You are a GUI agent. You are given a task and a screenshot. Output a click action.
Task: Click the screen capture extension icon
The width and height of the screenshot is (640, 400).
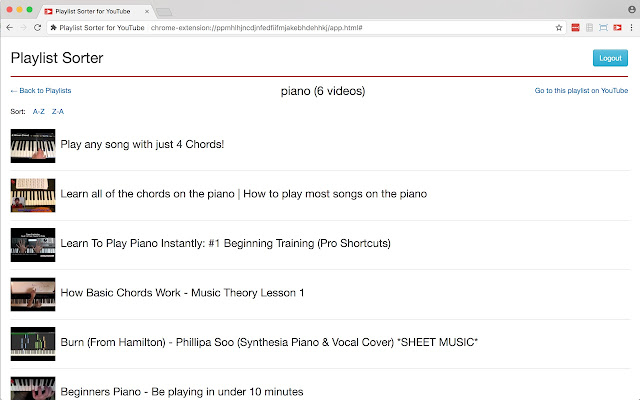(x=603, y=28)
